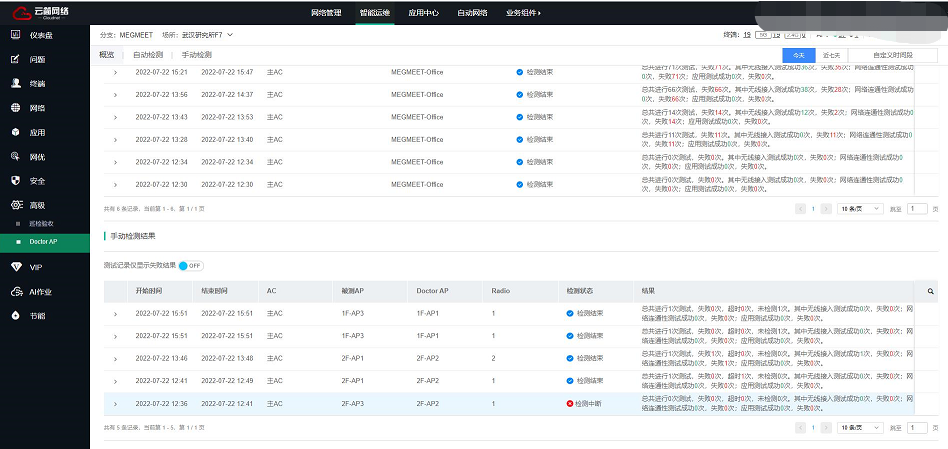Toggle the show-failed-results-only OFF switch
This screenshot has height=449, width=948.
(x=190, y=265)
